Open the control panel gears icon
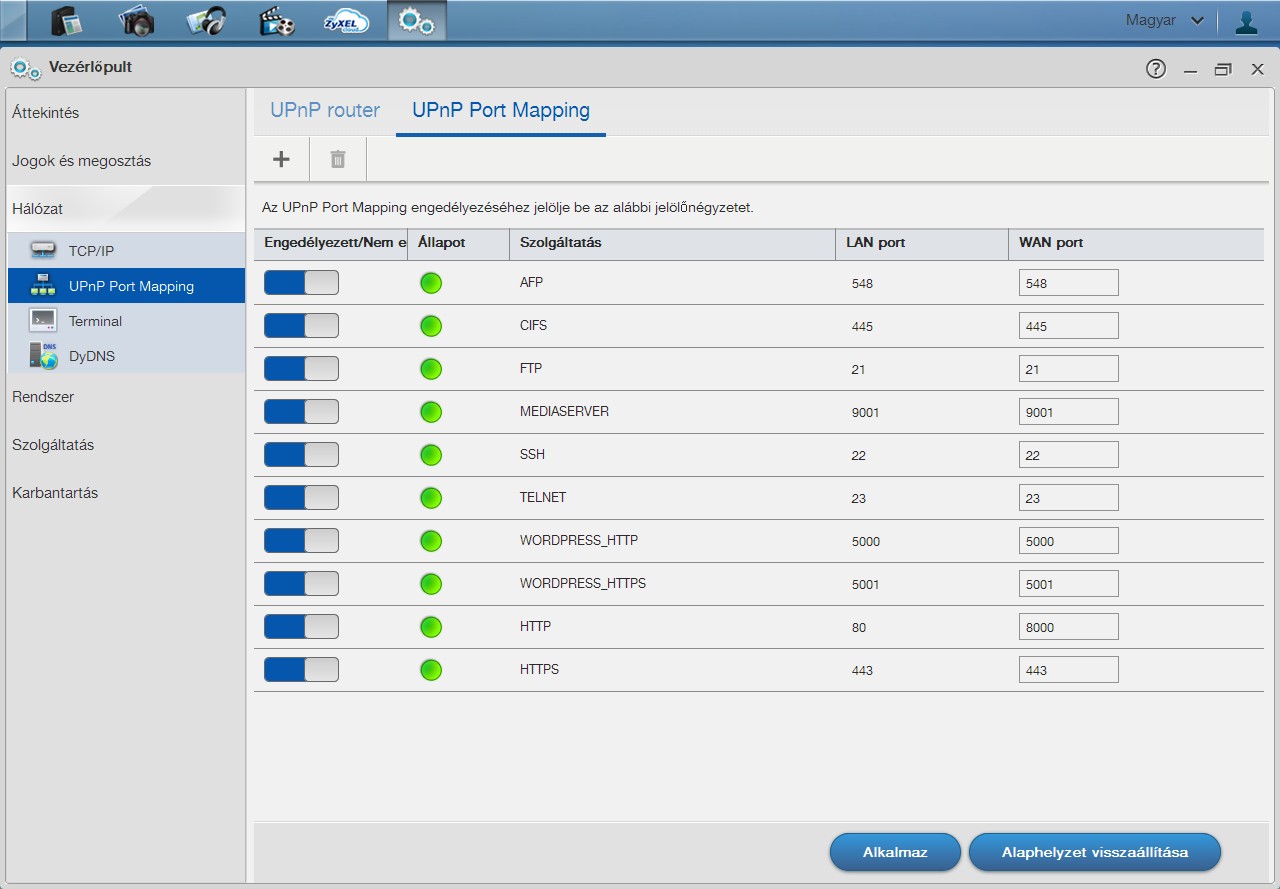The image size is (1280, 889). (417, 20)
